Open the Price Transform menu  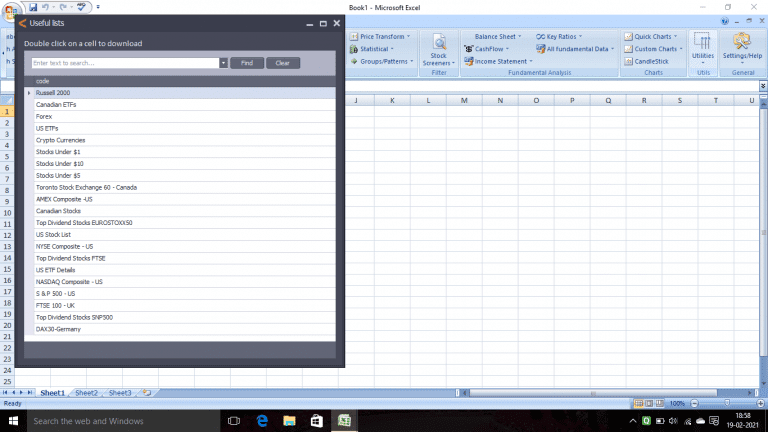click(381, 36)
